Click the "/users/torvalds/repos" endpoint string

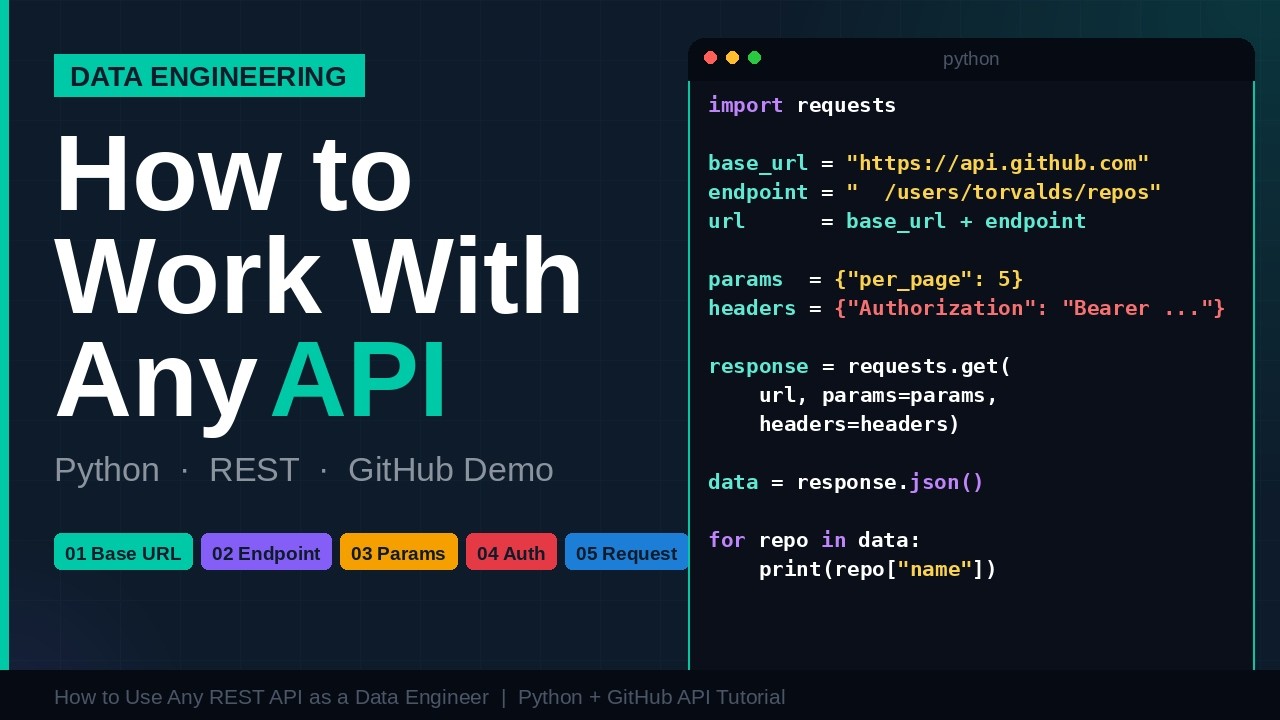(x=1004, y=192)
